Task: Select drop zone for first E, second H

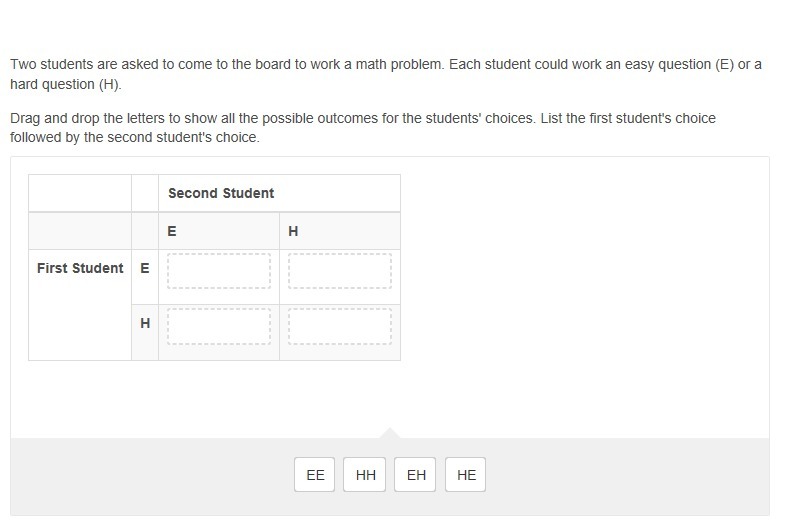Action: pos(340,271)
